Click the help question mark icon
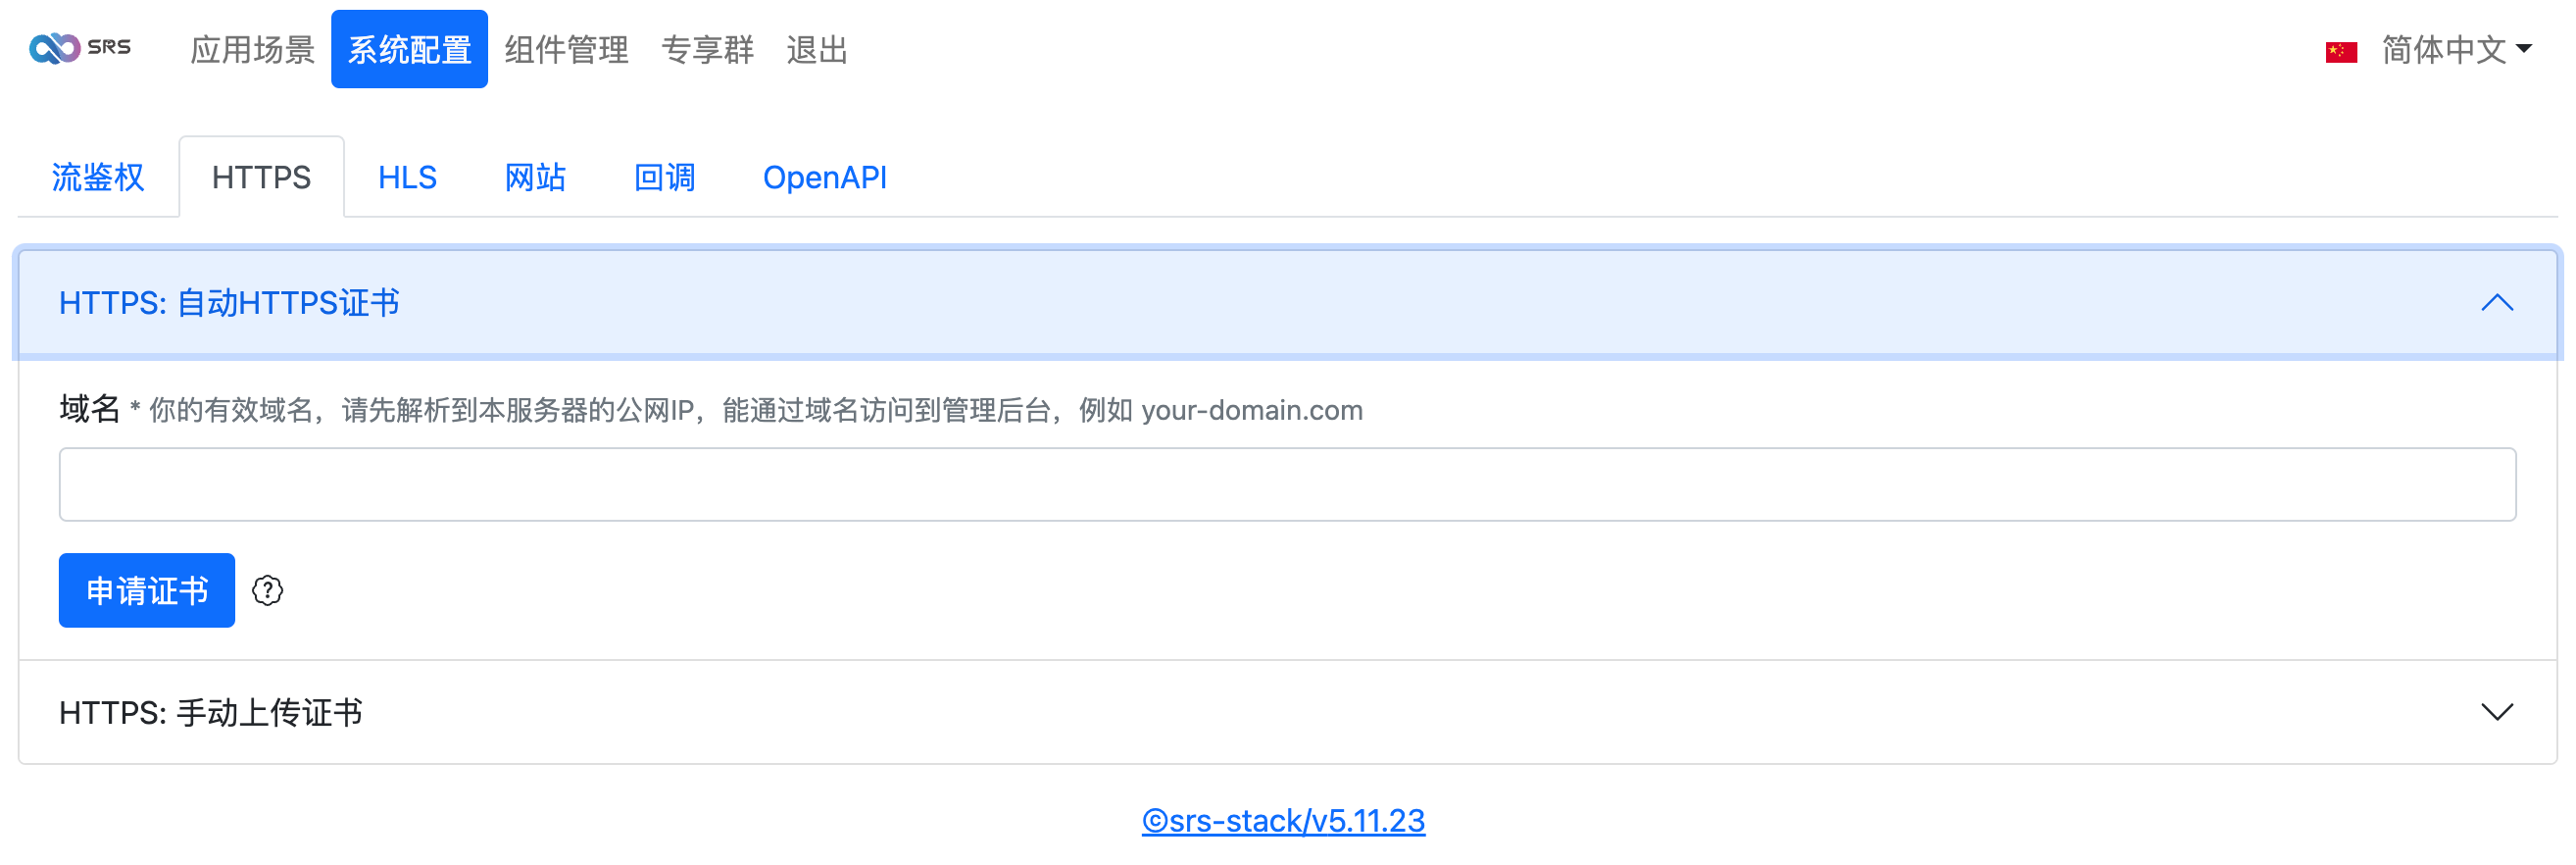The height and width of the screenshot is (865, 2576). coord(267,591)
